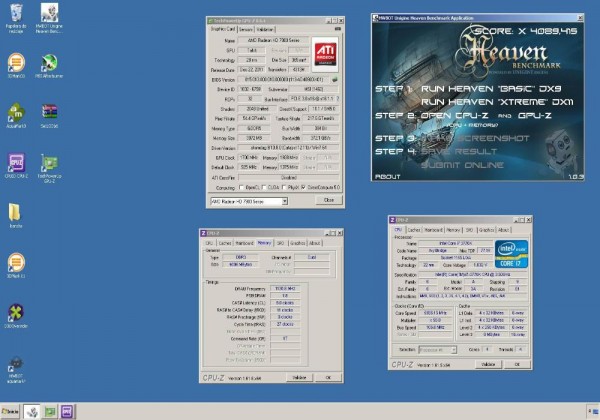Click OK in CPU-Z memory window
This screenshot has width=600, height=420.
click(x=328, y=378)
